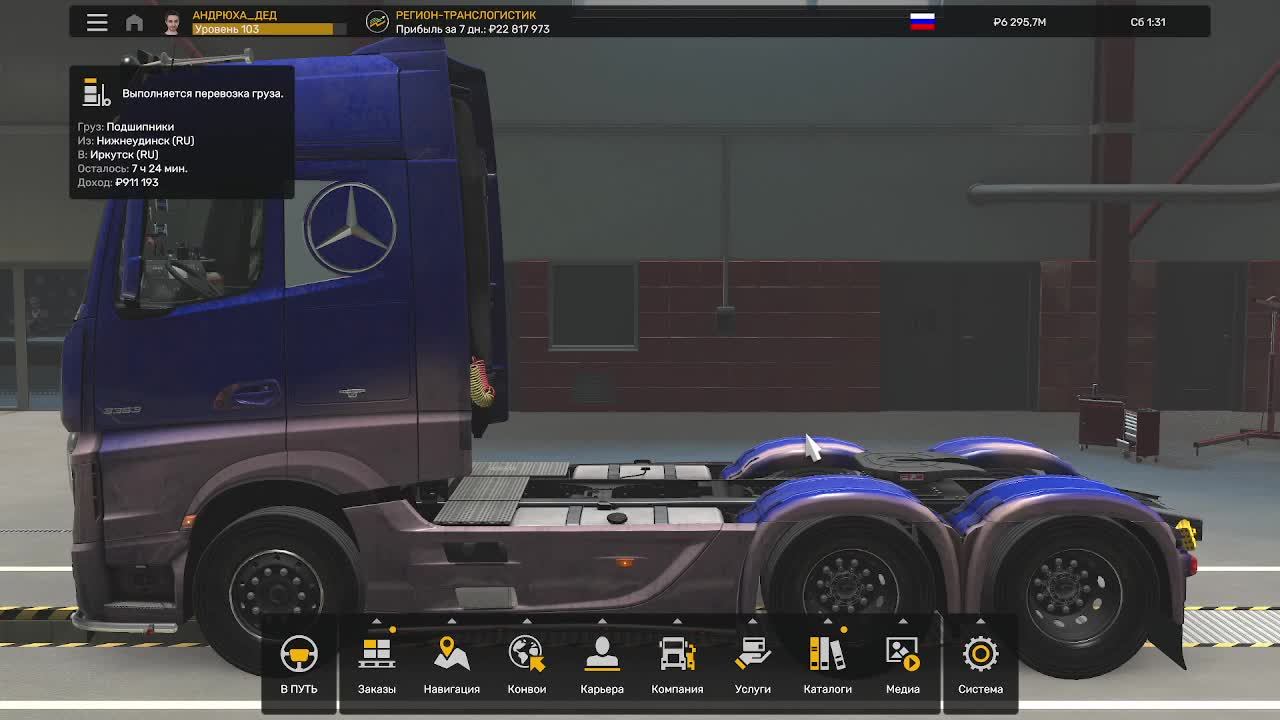Click origin city Нижнеудинск (RU)
Image resolution: width=1280 pixels, height=720 pixels.
tap(145, 141)
